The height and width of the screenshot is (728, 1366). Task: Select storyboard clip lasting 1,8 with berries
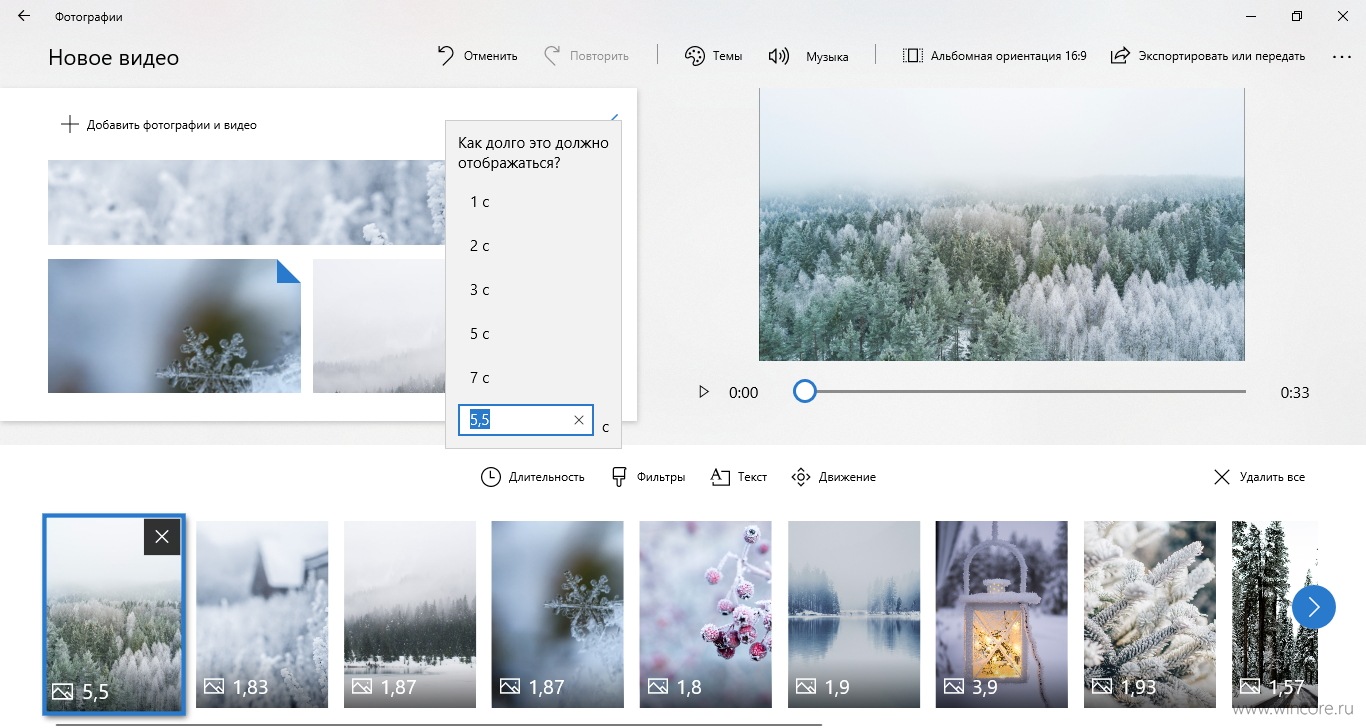[706, 614]
